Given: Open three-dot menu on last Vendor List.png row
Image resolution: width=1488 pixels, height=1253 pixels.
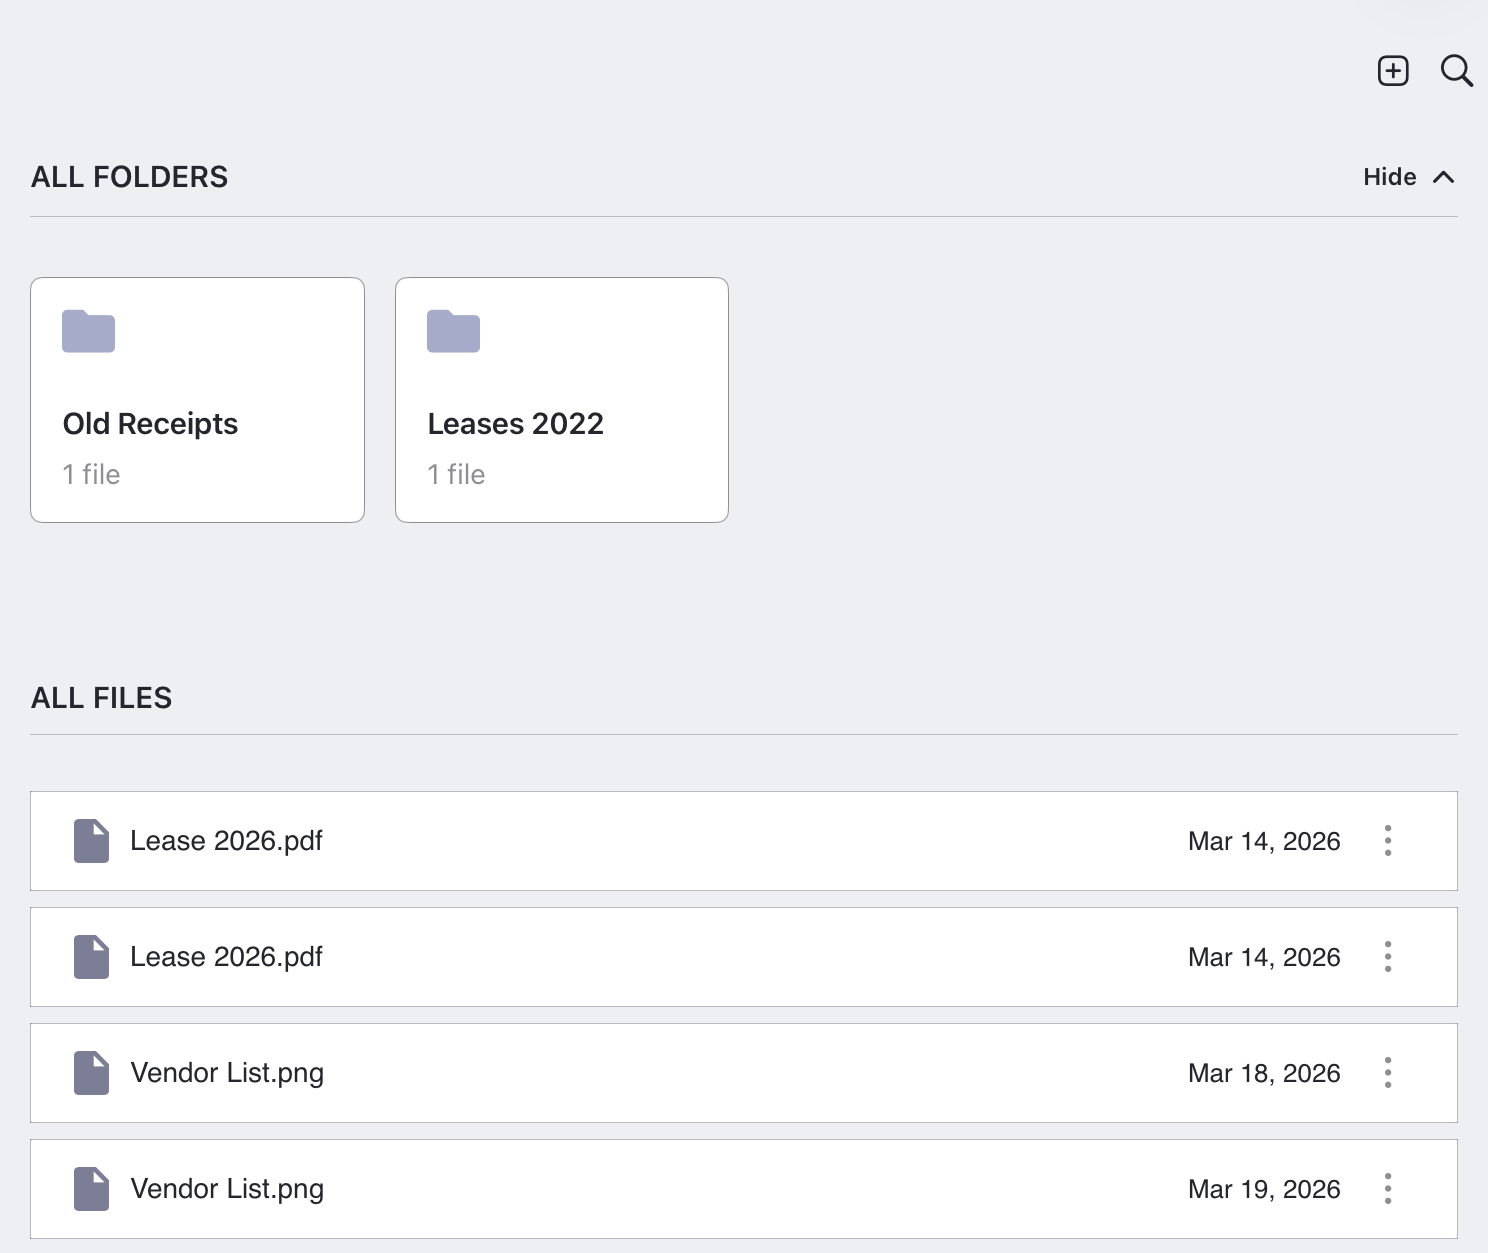Looking at the screenshot, I should pos(1388,1189).
